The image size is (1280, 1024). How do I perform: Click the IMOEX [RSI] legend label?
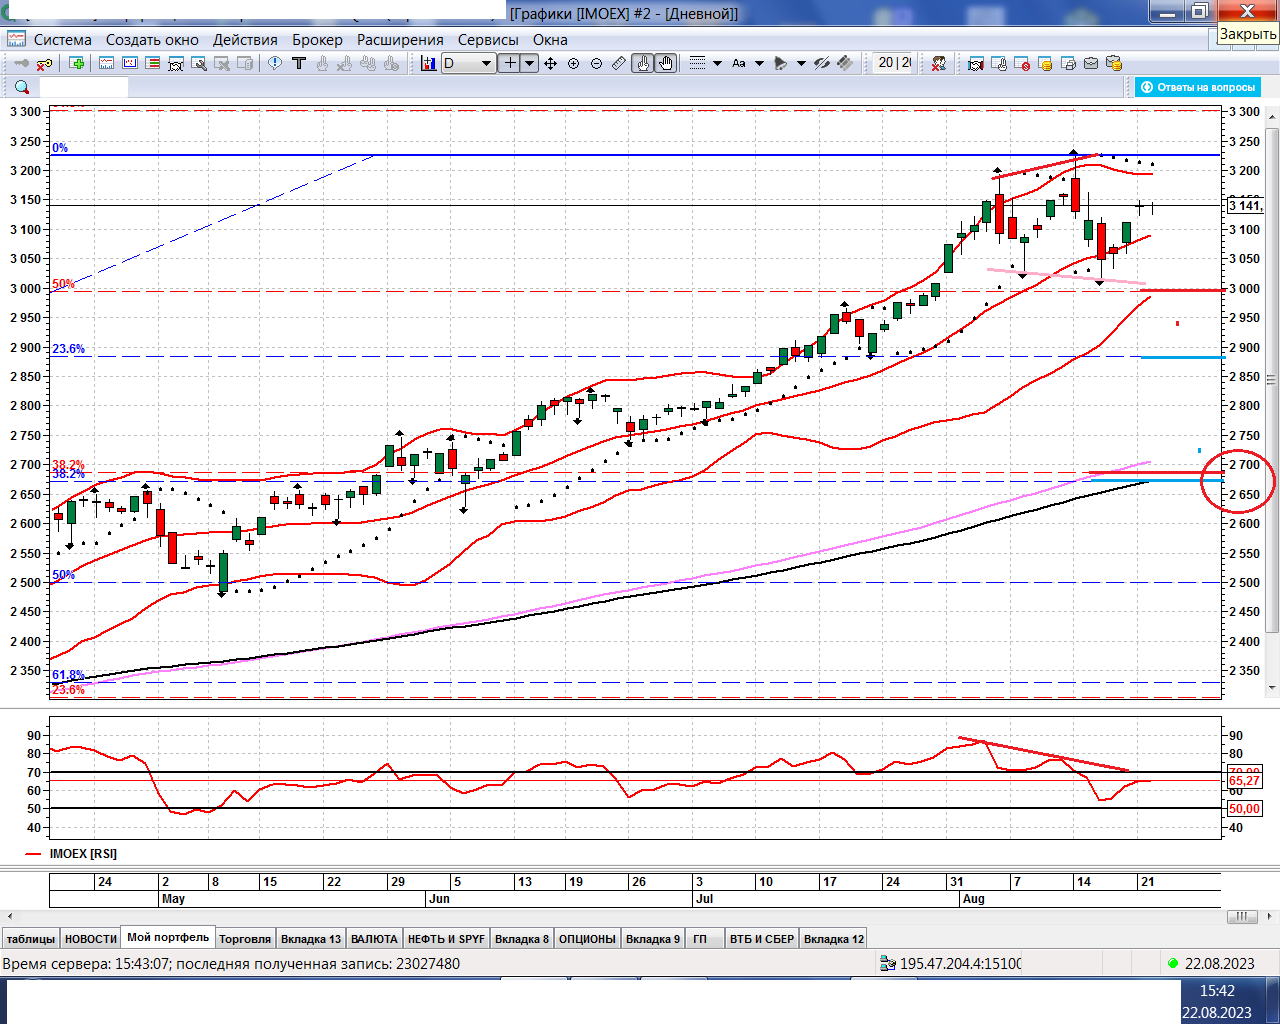point(83,854)
